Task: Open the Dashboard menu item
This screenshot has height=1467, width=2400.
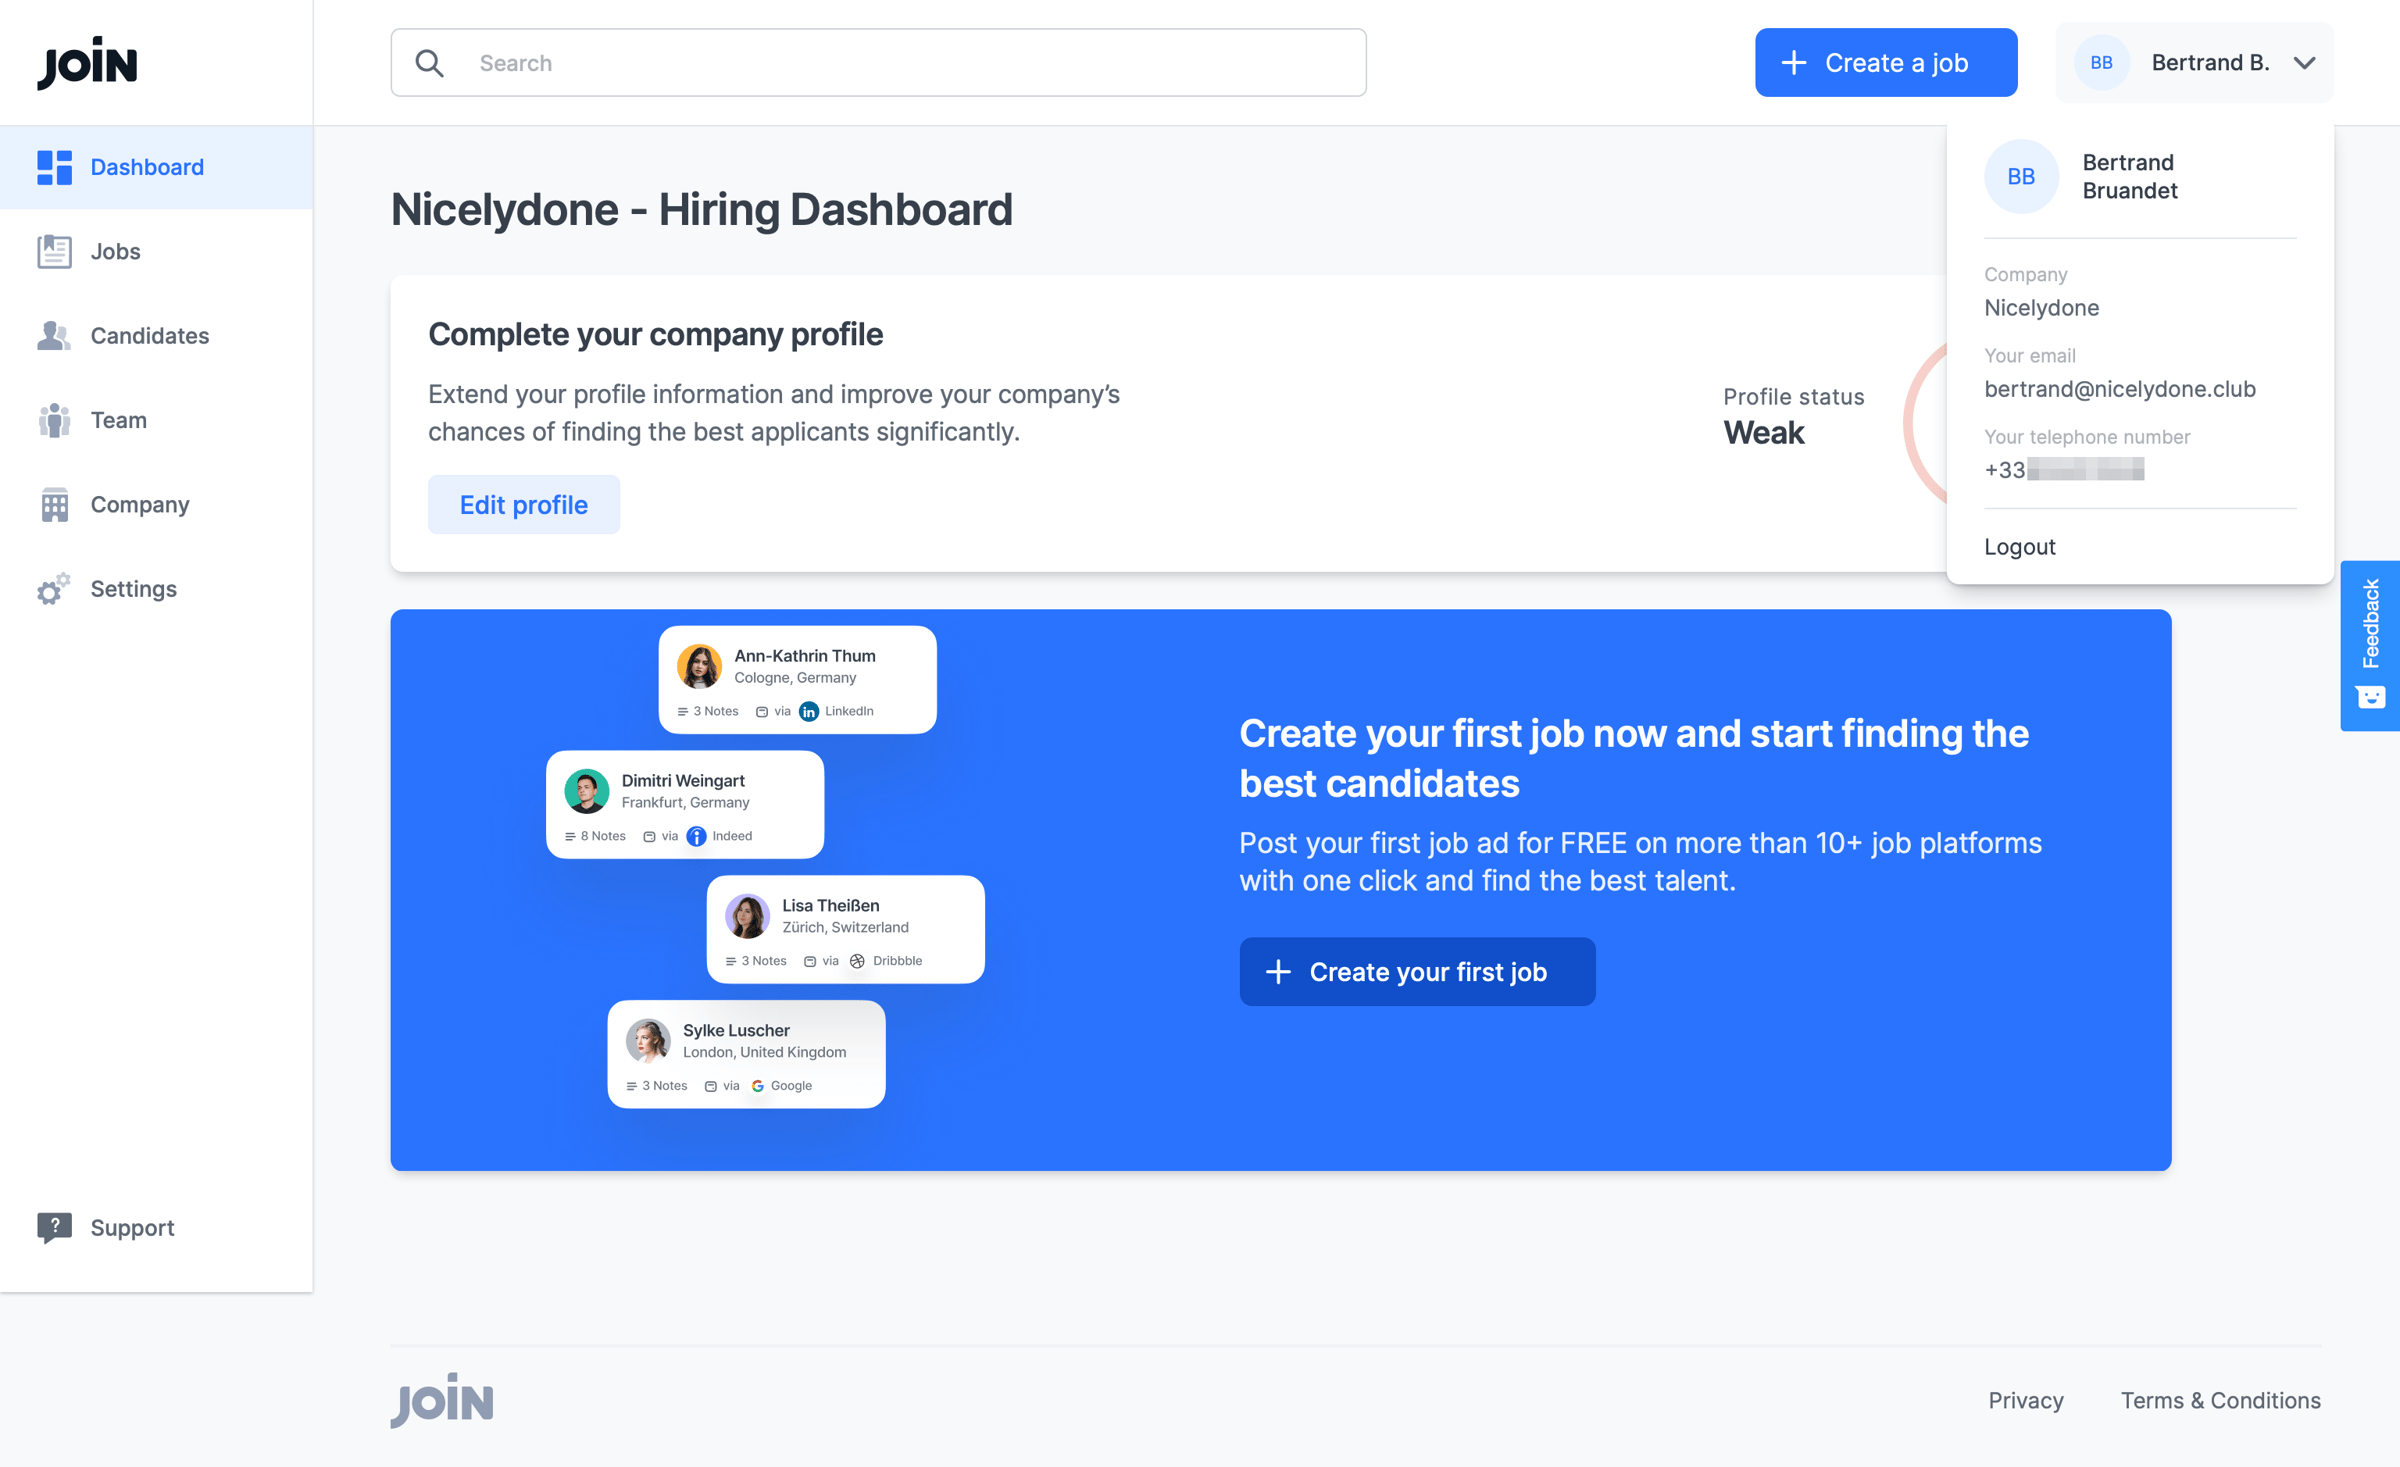Action: click(x=156, y=167)
